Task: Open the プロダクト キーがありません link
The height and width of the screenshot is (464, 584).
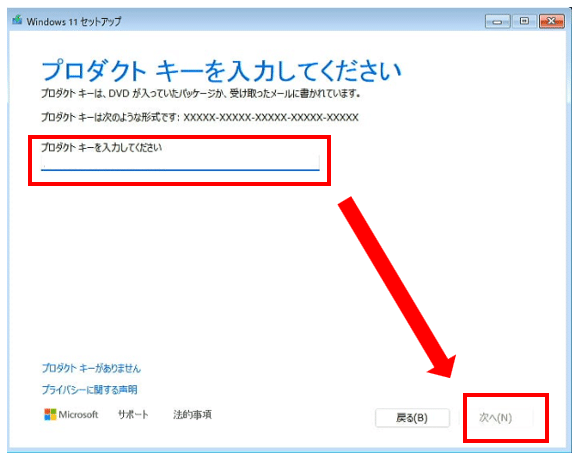Action: (91, 368)
